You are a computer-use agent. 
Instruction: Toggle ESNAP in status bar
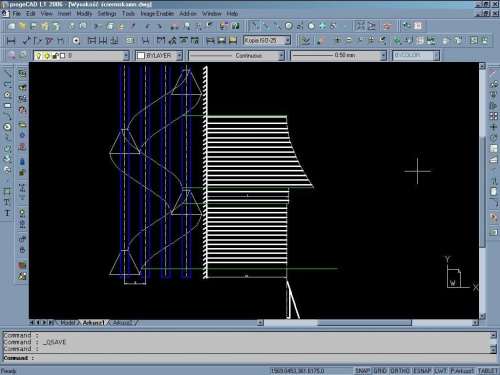click(x=422, y=371)
